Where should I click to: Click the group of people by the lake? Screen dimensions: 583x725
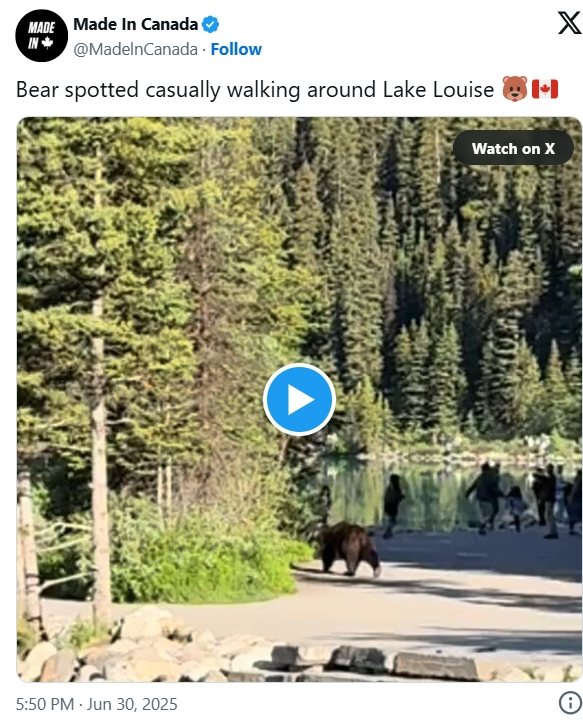pyautogui.click(x=522, y=499)
